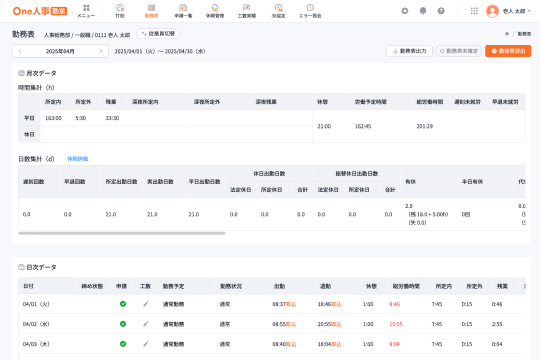The image size is (540, 360).
Task: Click the 勤務予定 column header
Action: click(173, 286)
